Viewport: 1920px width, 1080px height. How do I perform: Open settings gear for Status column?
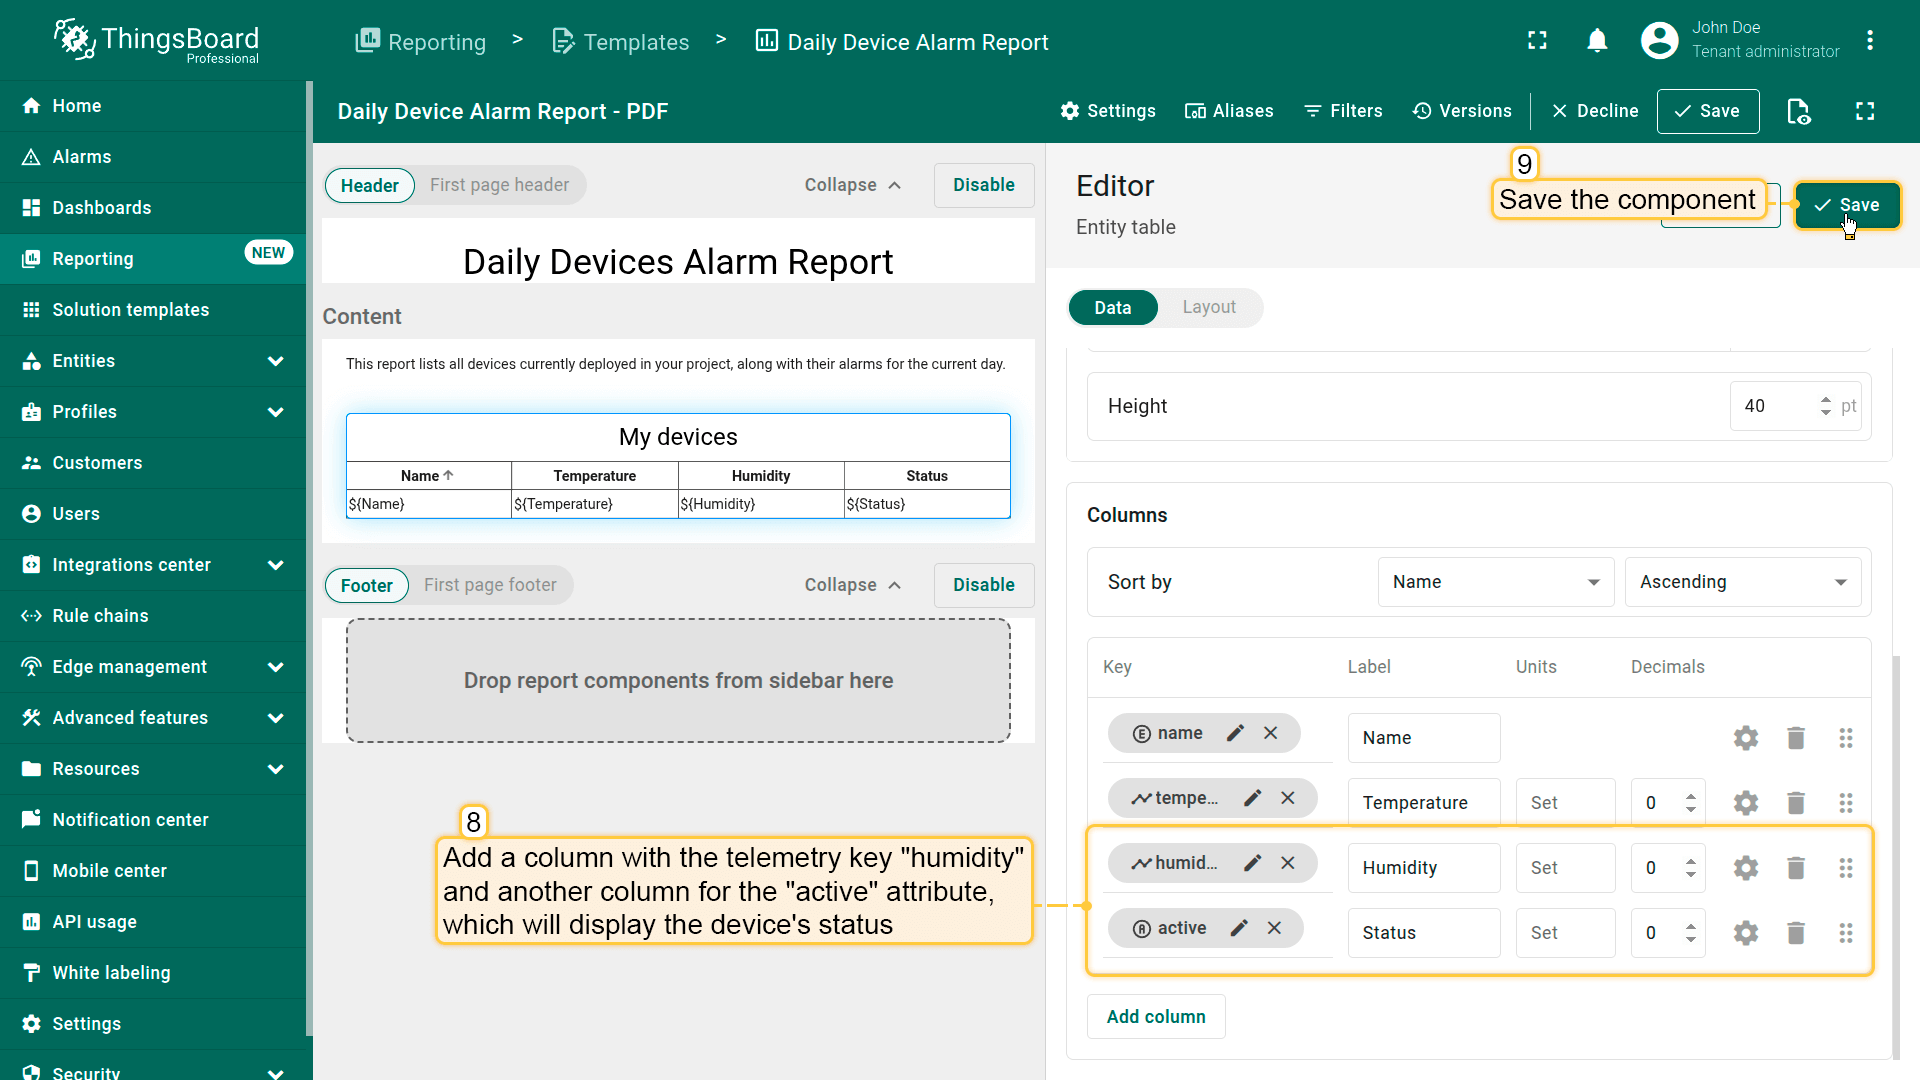1746,933
